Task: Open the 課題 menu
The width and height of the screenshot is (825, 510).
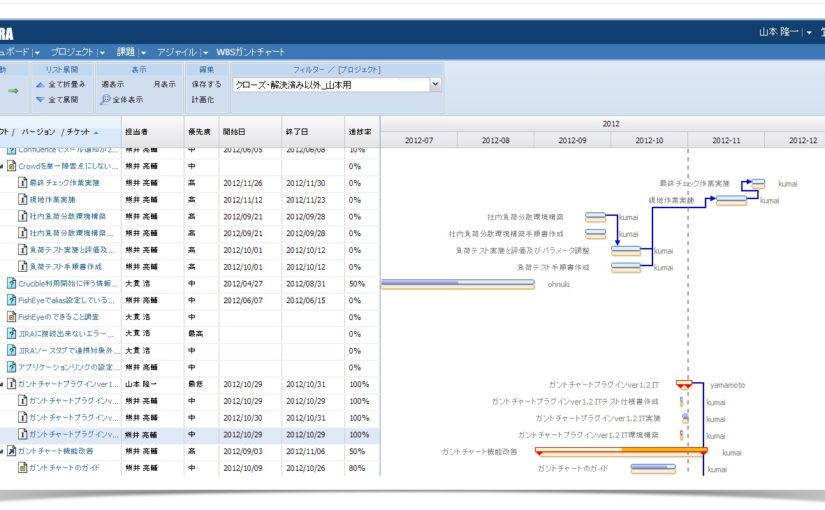Action: [x=126, y=52]
